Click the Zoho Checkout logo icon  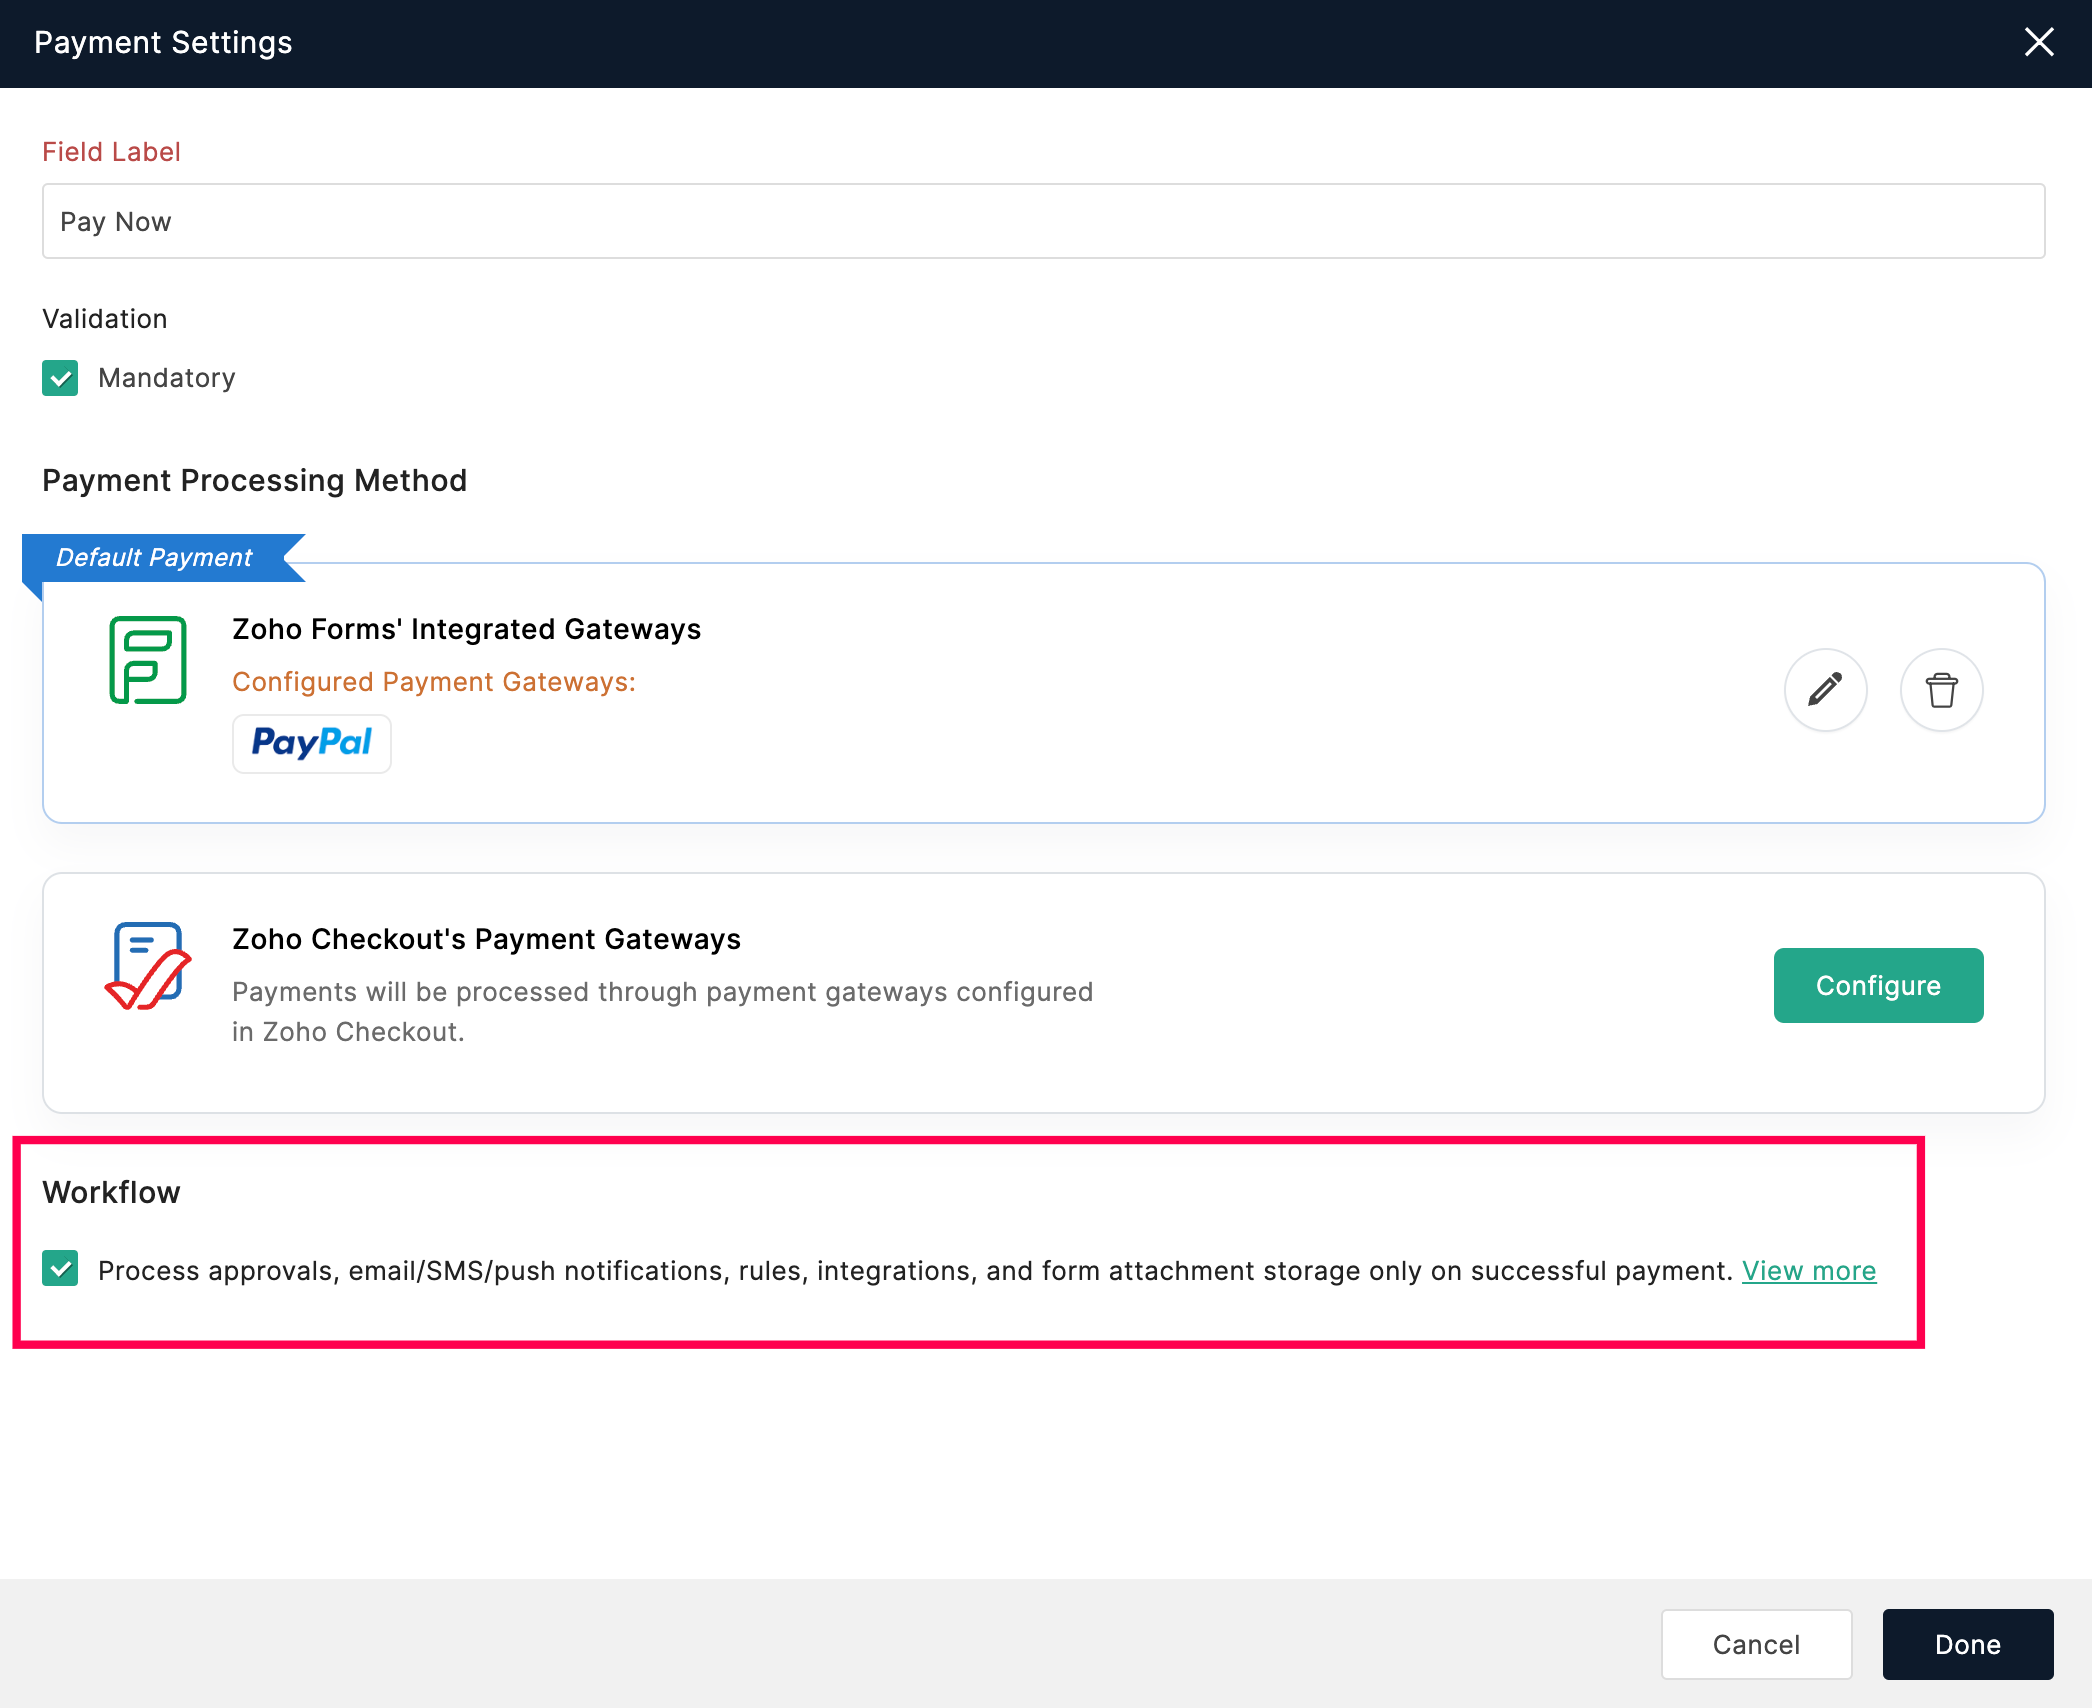(x=148, y=966)
